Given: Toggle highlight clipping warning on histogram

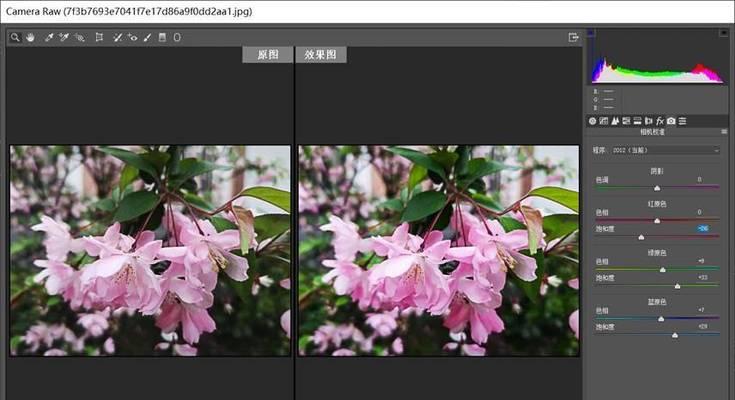Looking at the screenshot, I should tap(723, 32).
